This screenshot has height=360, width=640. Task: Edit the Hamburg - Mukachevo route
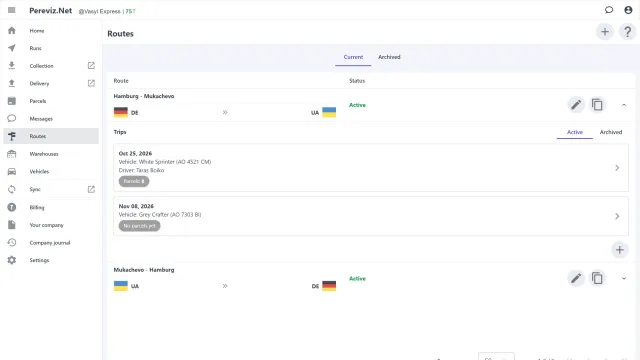tap(576, 105)
